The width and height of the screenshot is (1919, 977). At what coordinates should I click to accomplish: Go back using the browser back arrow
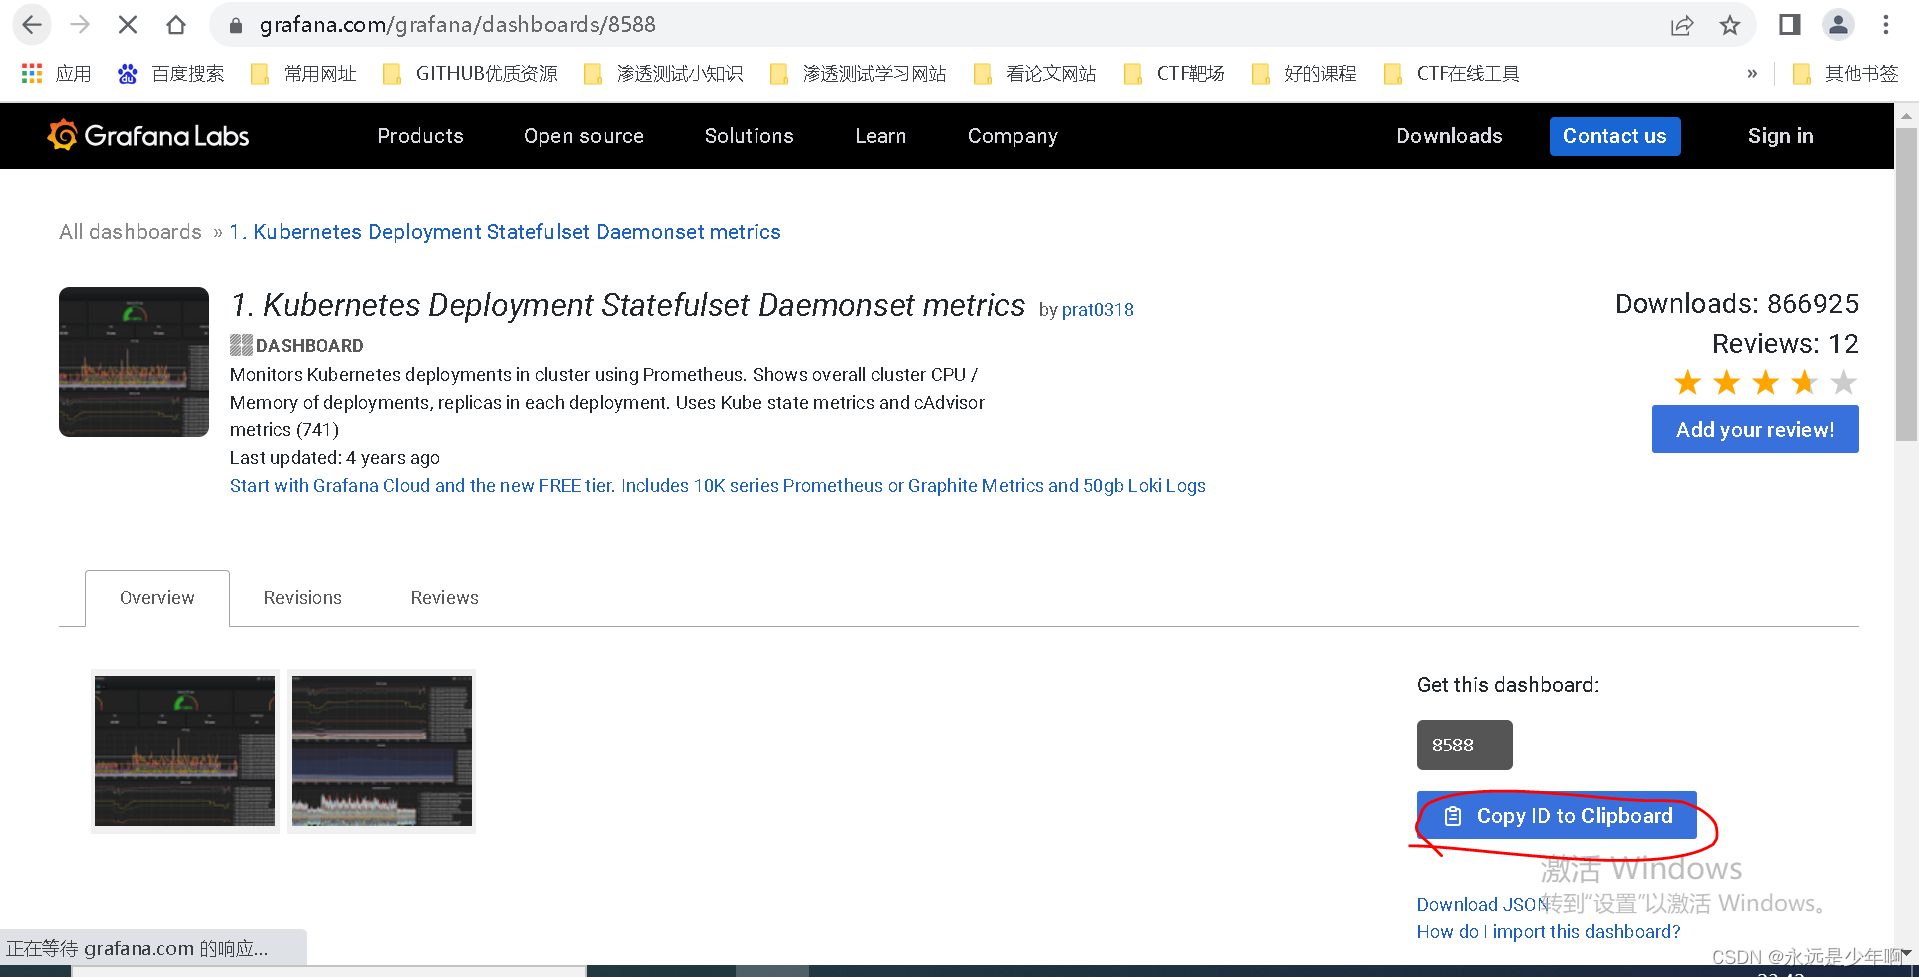point(32,25)
